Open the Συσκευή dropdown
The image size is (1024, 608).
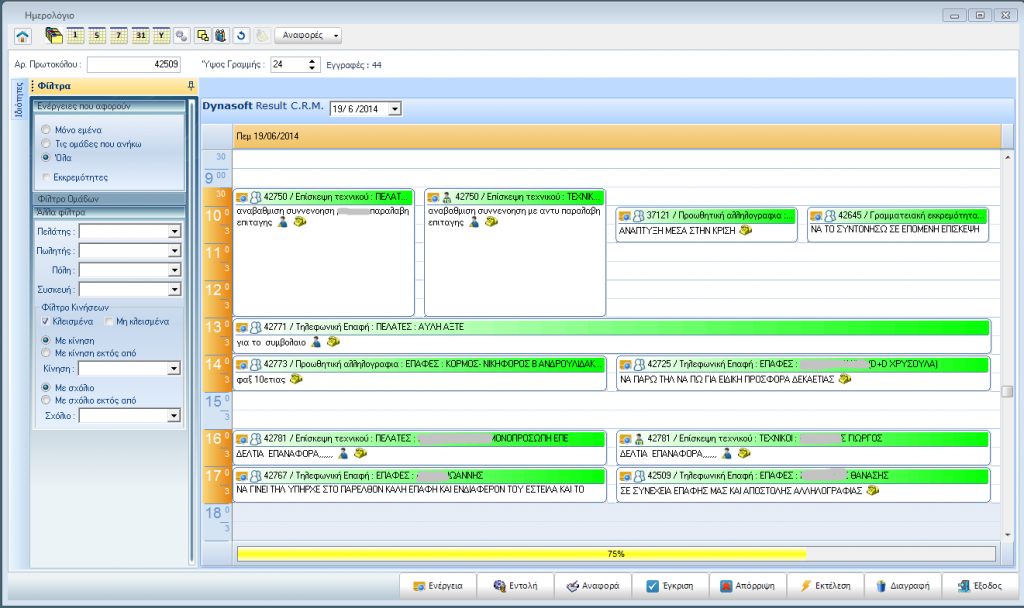pos(174,289)
